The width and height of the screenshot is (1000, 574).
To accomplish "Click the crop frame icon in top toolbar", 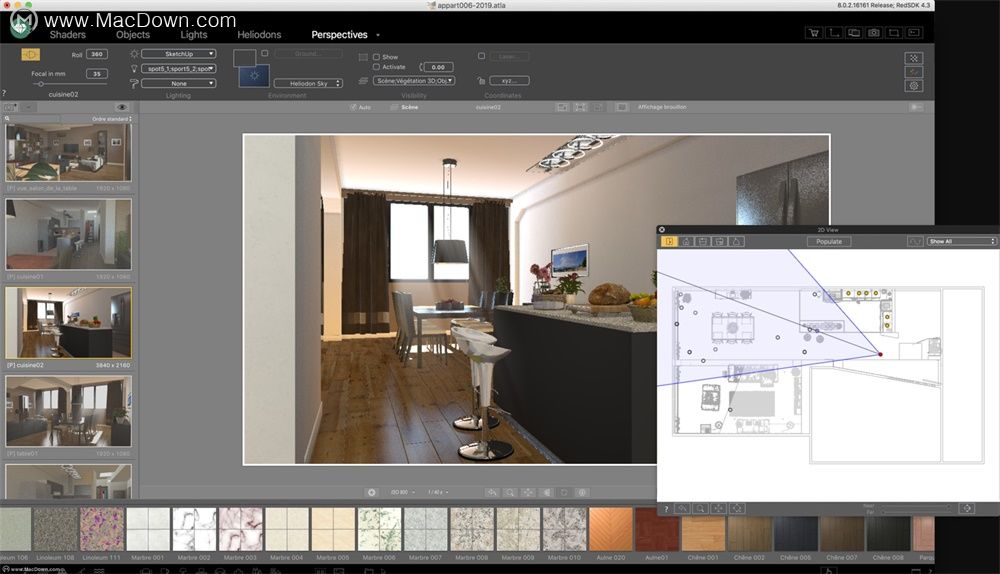I will (x=894, y=33).
